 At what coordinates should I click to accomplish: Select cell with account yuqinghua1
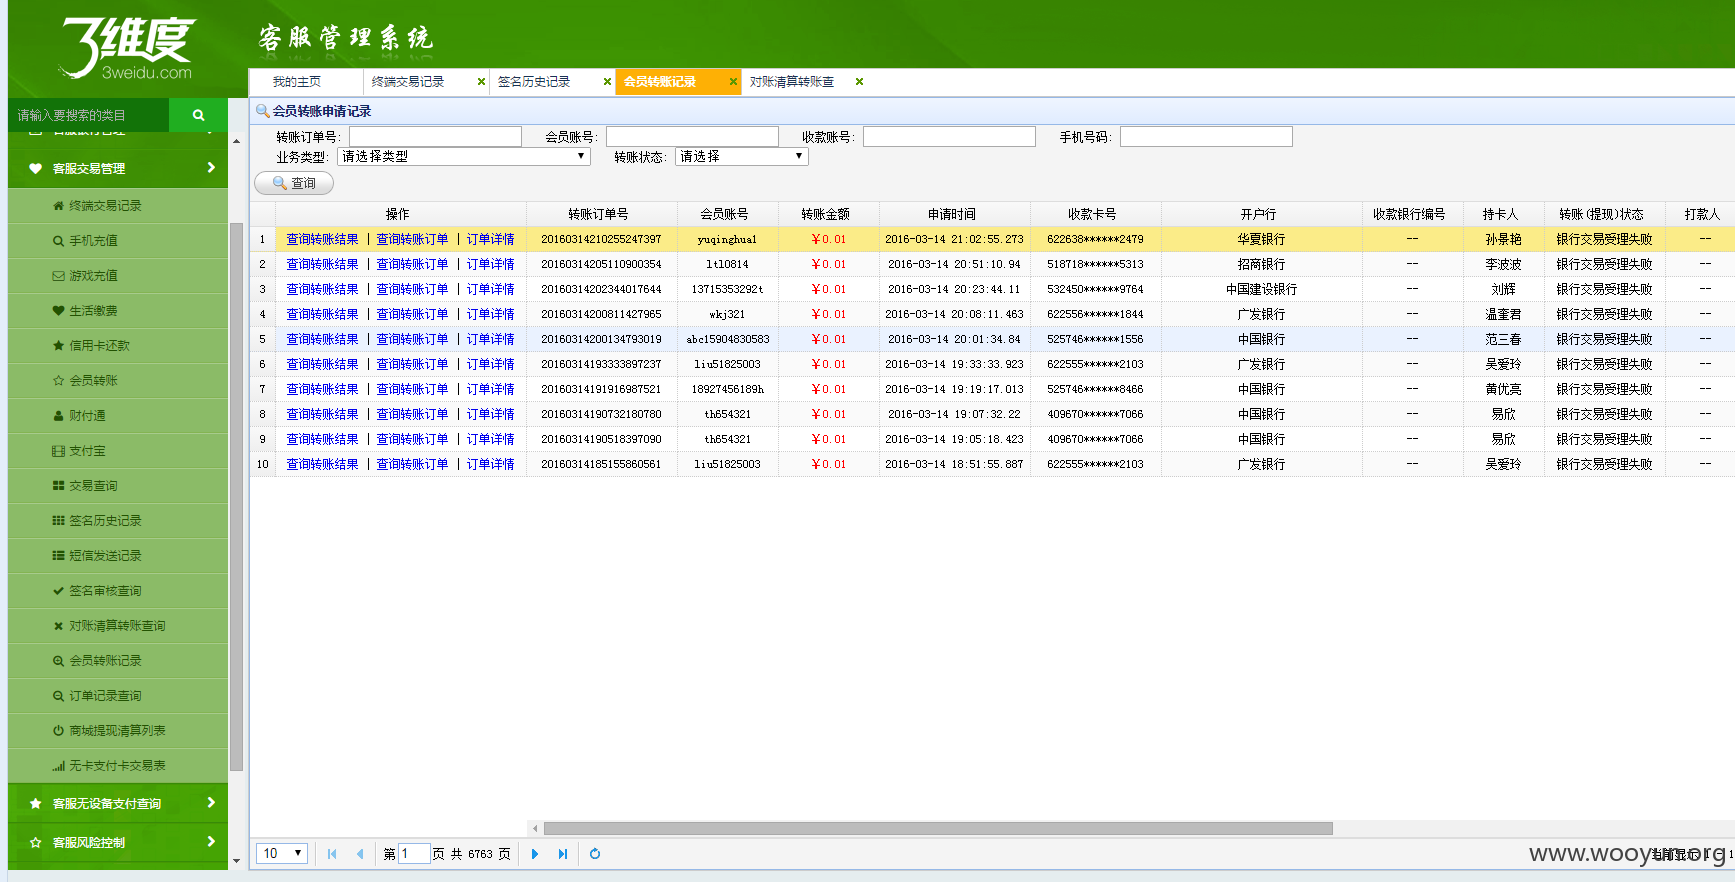click(727, 240)
